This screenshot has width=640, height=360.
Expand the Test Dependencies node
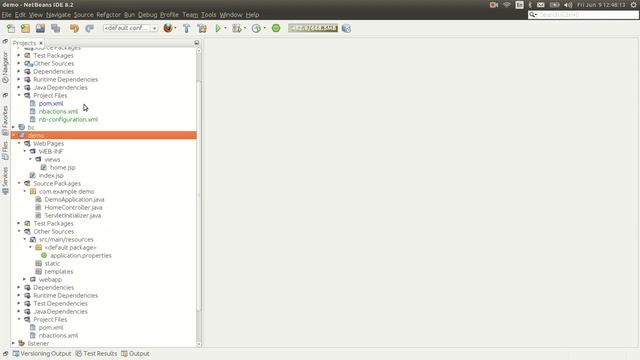pos(19,303)
